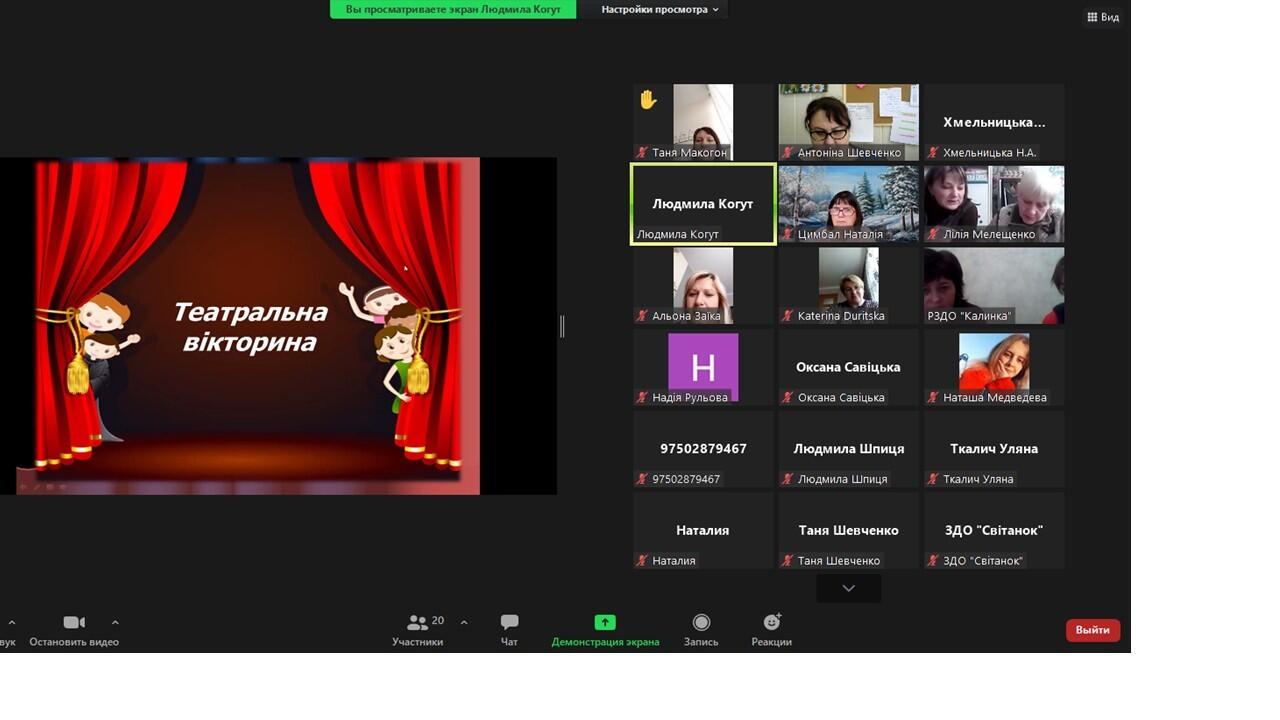Click the Демонстрация экрана label

click(x=605, y=642)
